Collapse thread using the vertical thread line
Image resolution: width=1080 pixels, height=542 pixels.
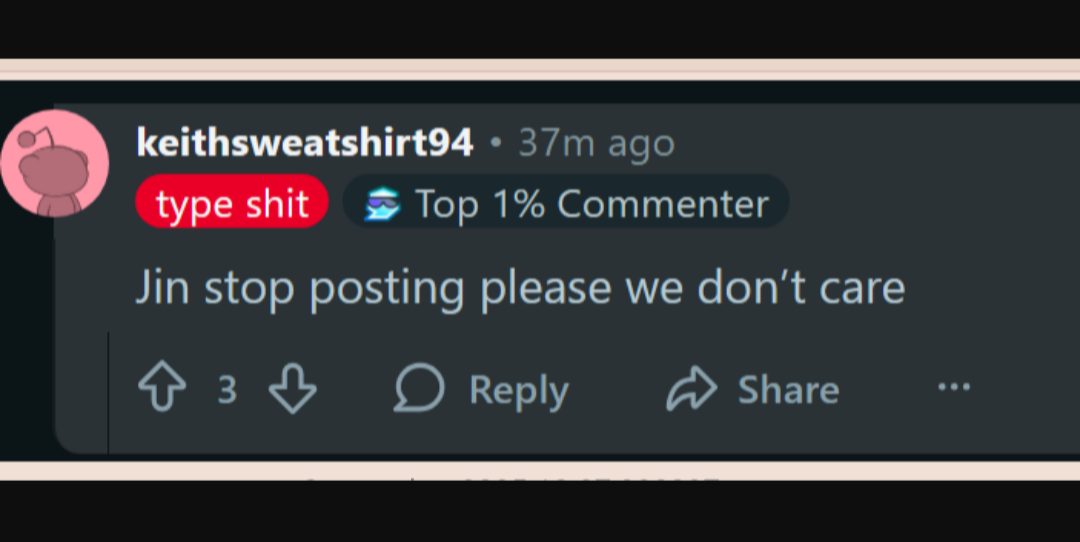pos(108,393)
